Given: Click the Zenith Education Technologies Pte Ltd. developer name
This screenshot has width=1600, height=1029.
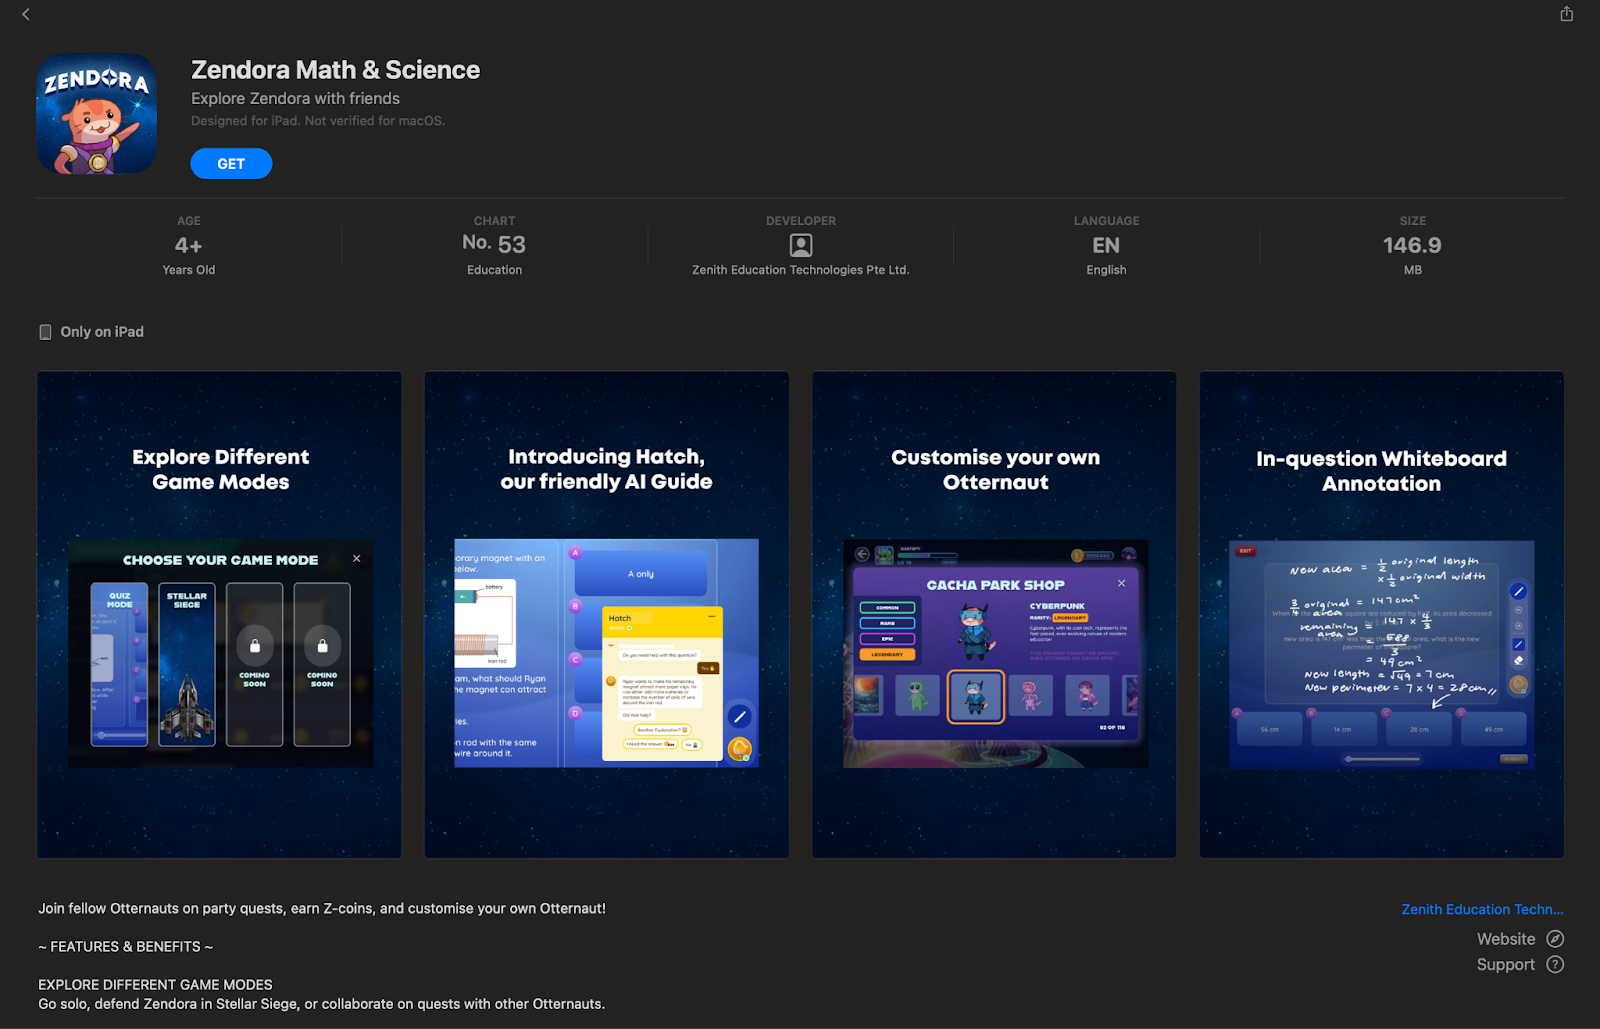Looking at the screenshot, I should pos(801,270).
